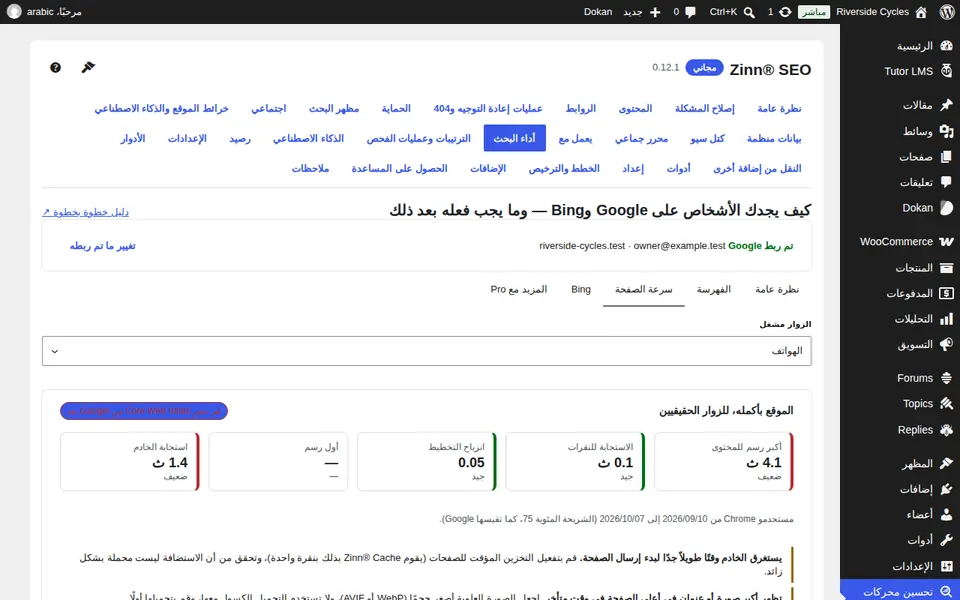Click the updates refresh icon
This screenshot has height=600, width=960.
coord(785,12)
